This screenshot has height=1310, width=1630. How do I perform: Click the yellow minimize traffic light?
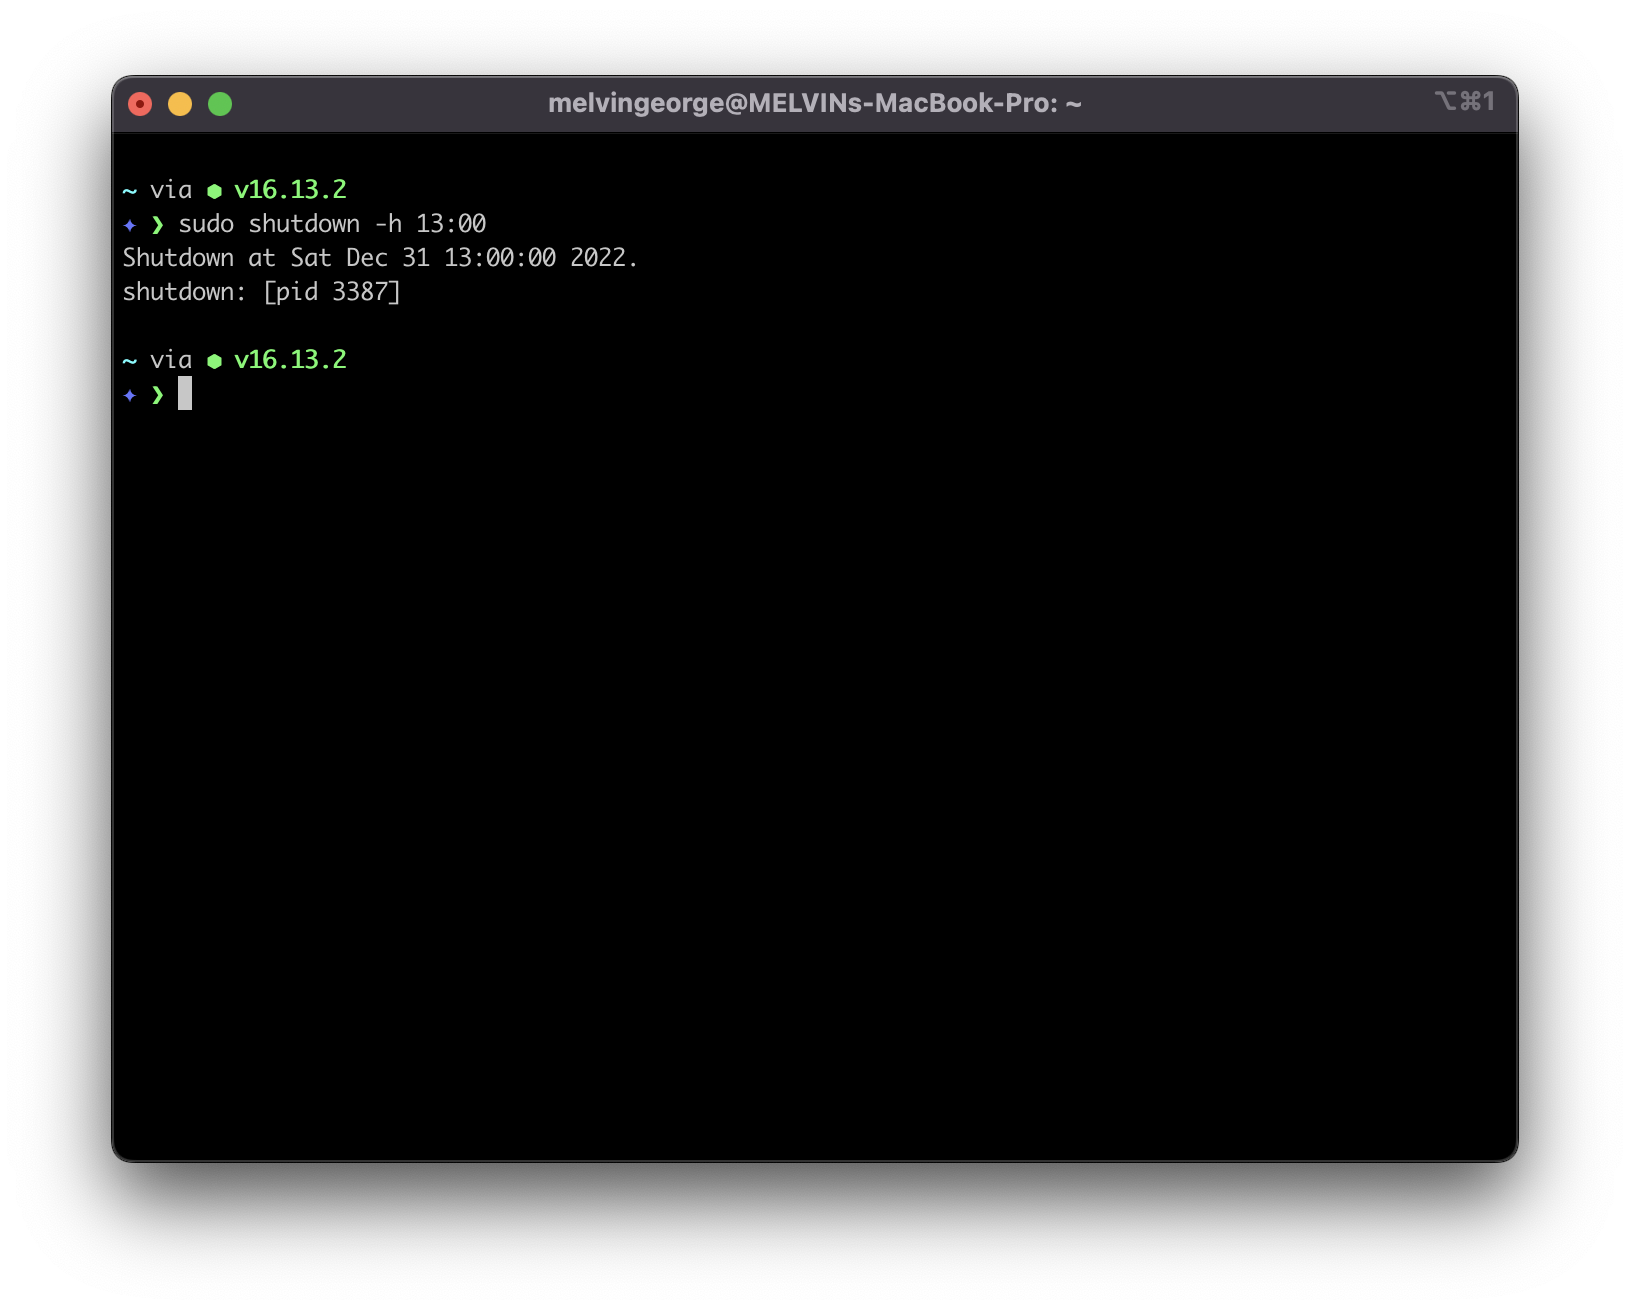(180, 103)
